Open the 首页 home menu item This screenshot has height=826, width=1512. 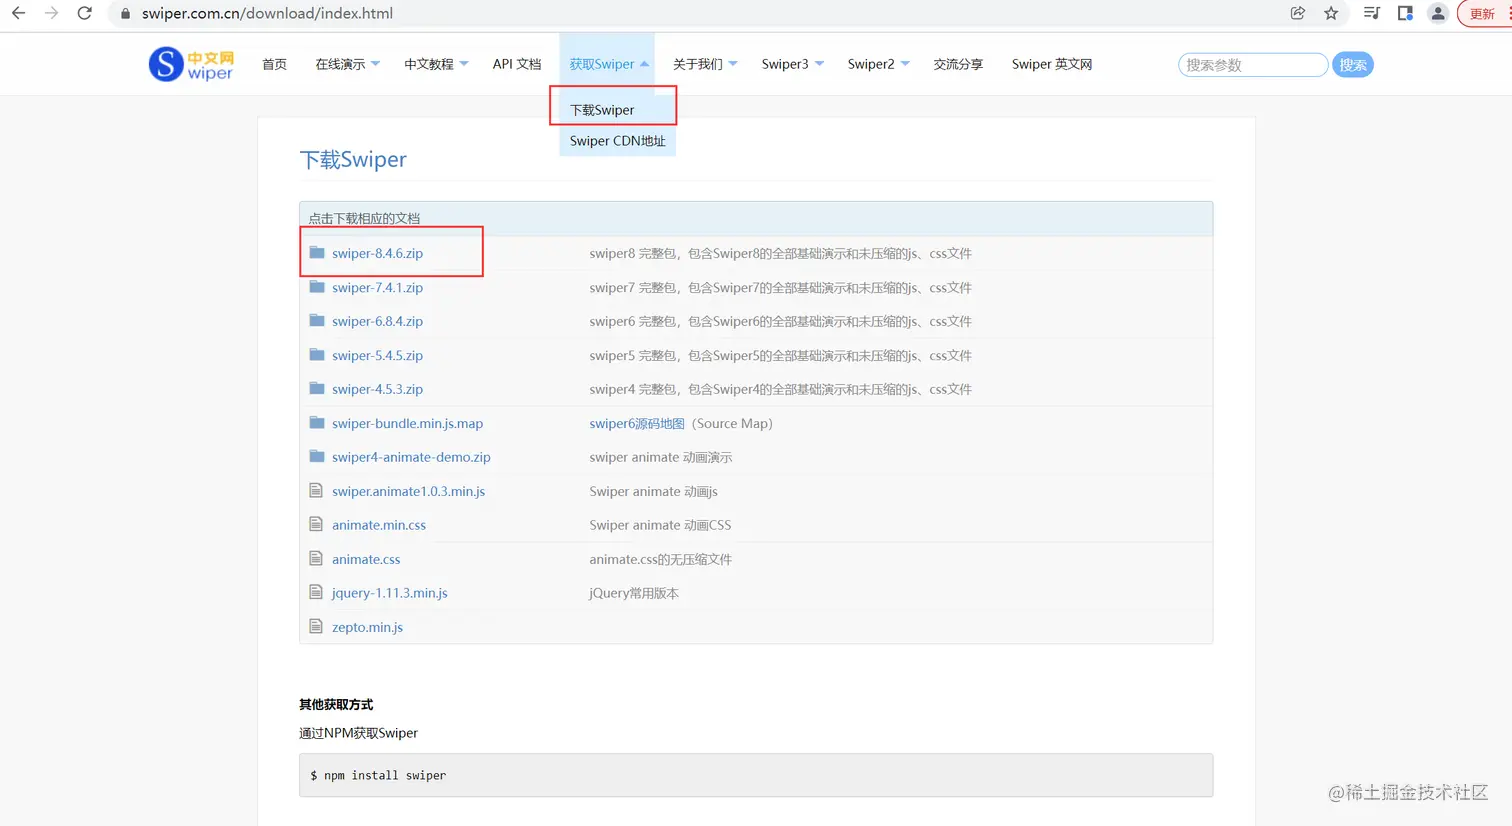pos(274,64)
